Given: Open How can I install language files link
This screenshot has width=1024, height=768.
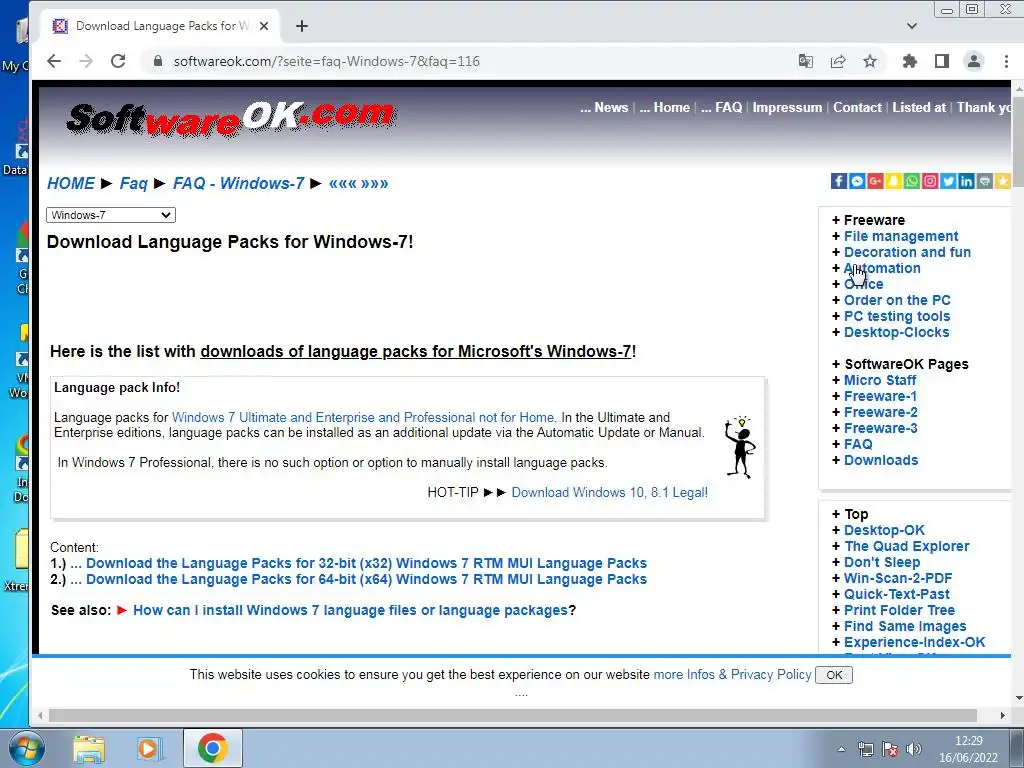Looking at the screenshot, I should 350,610.
